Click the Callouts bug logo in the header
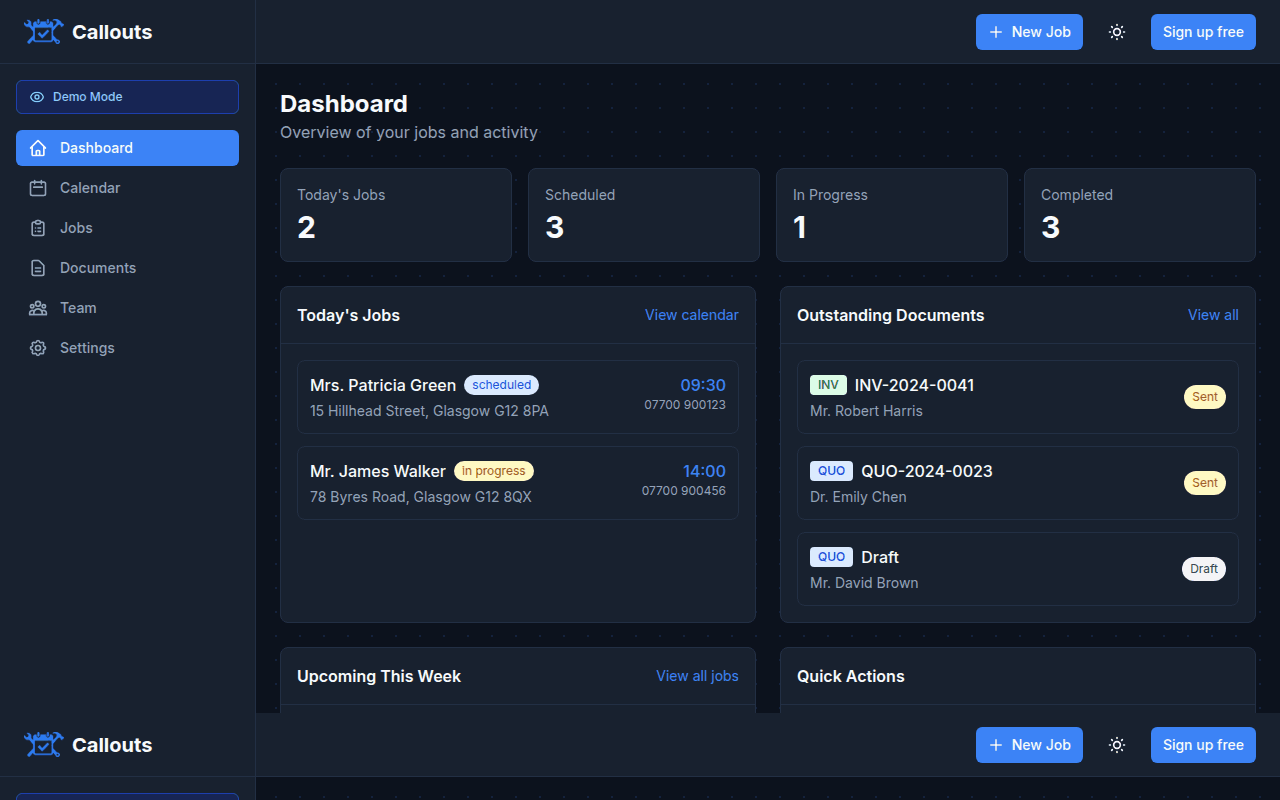Image resolution: width=1280 pixels, height=800 pixels. pyautogui.click(x=43, y=31)
